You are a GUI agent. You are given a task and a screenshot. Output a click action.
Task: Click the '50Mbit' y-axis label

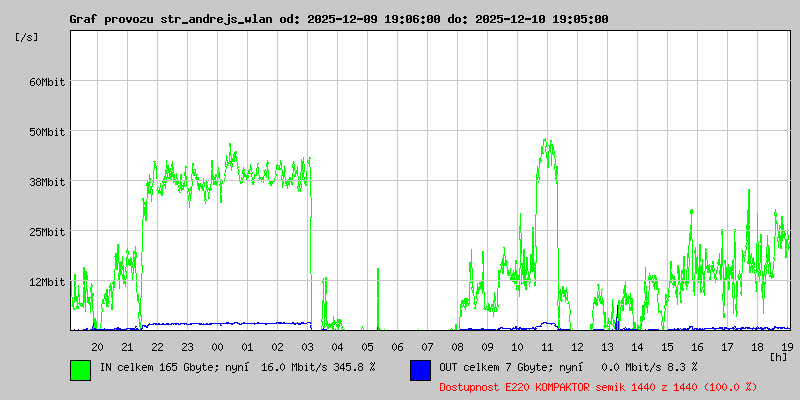click(x=47, y=132)
